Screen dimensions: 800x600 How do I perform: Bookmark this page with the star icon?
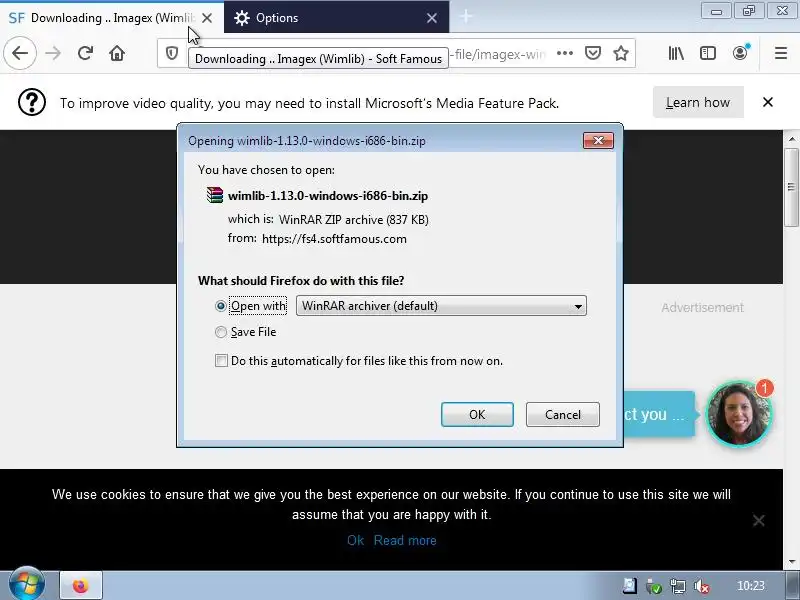621,53
